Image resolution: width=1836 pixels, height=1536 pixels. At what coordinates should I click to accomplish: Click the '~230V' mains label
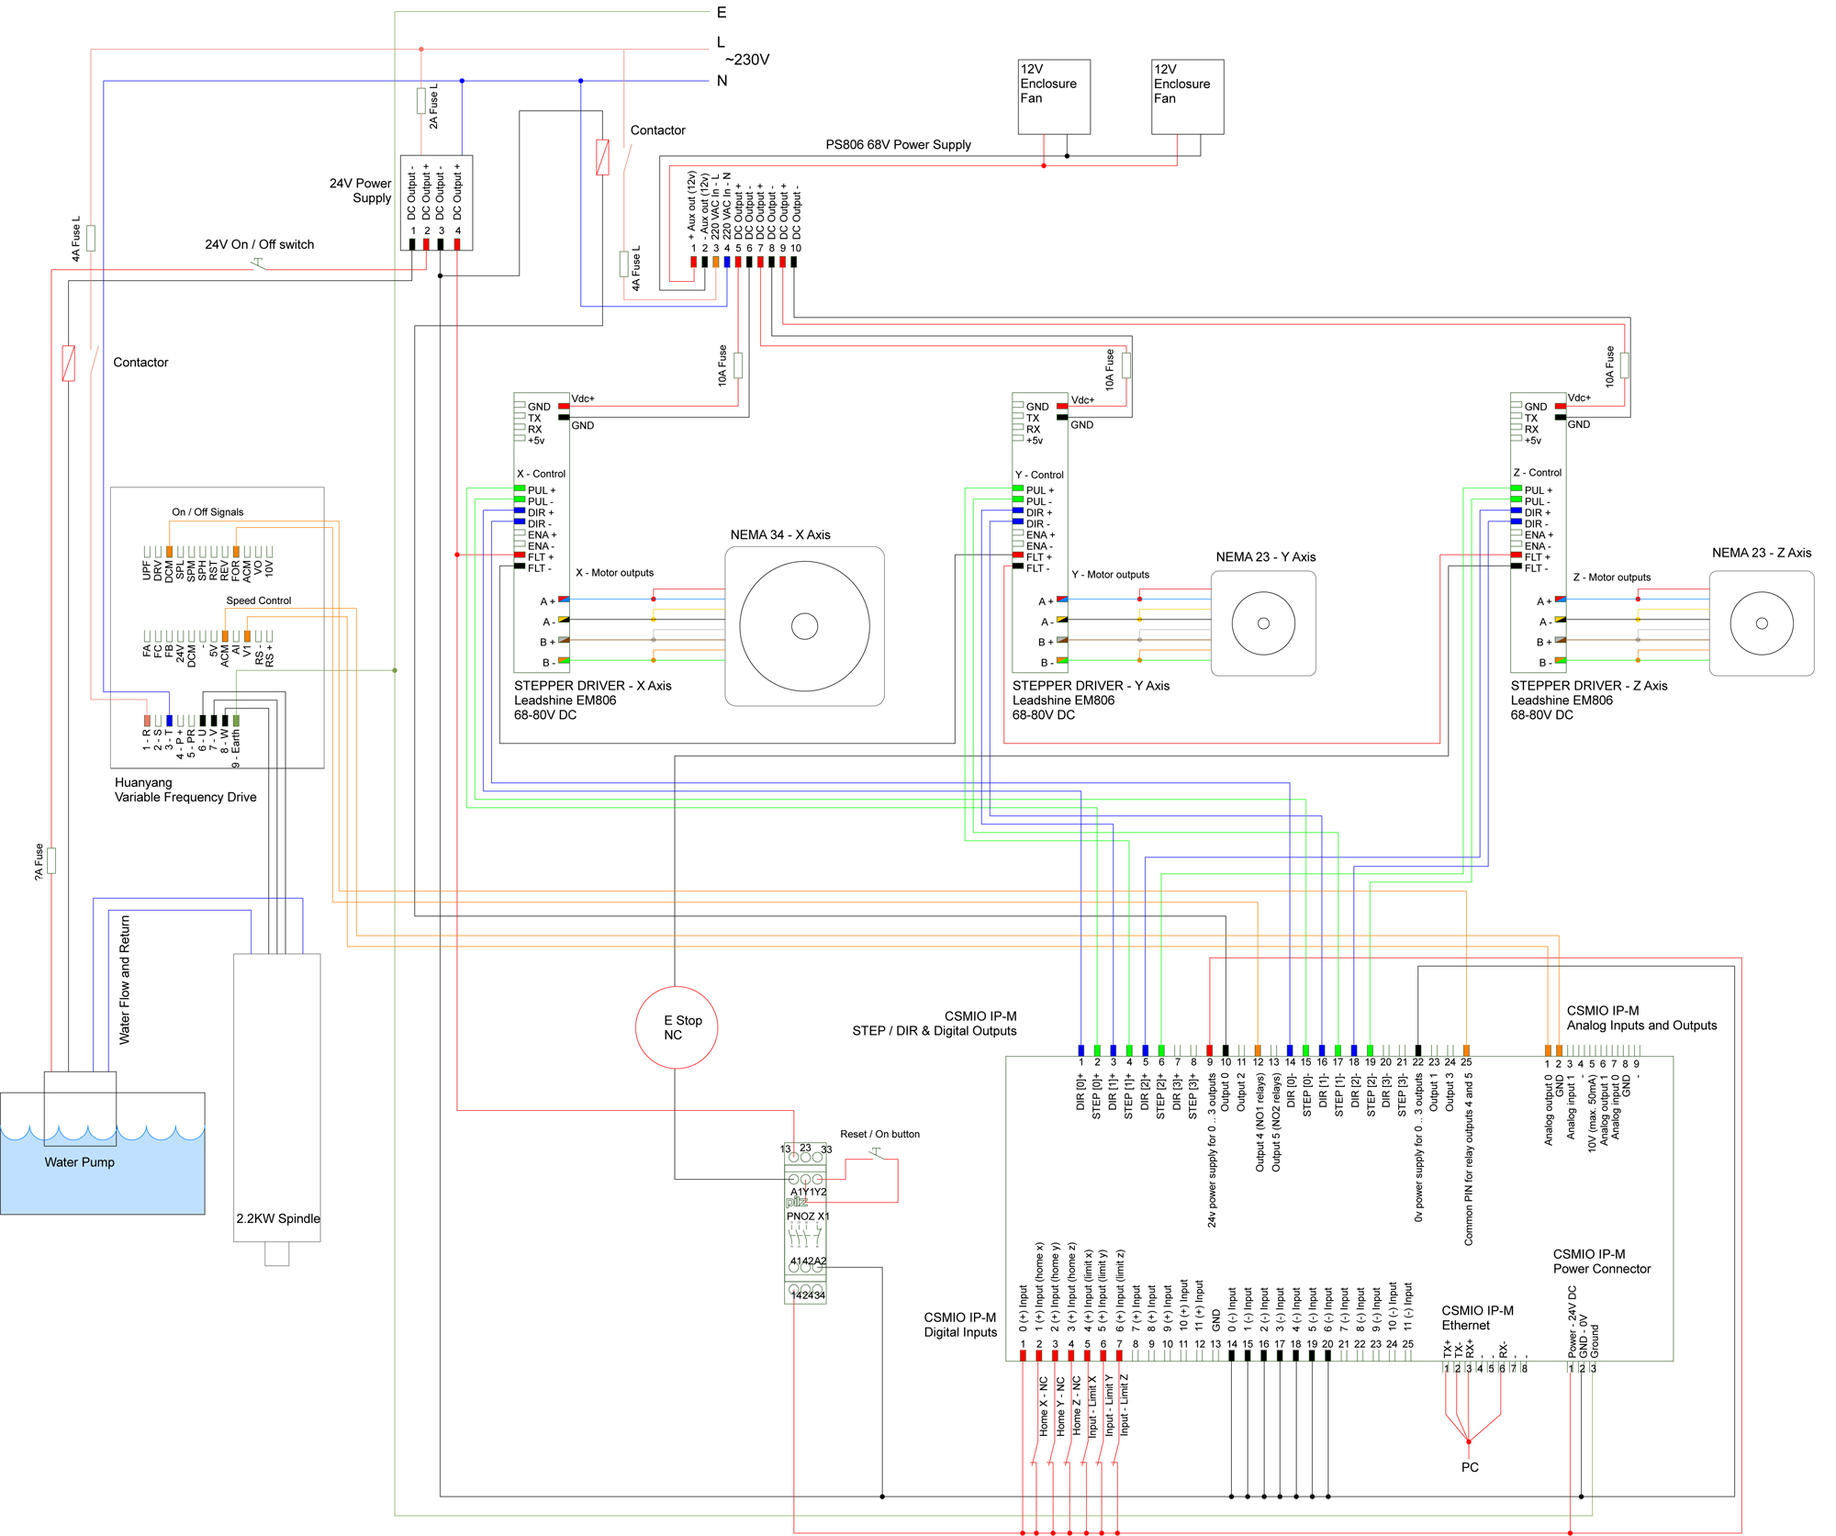(x=747, y=60)
